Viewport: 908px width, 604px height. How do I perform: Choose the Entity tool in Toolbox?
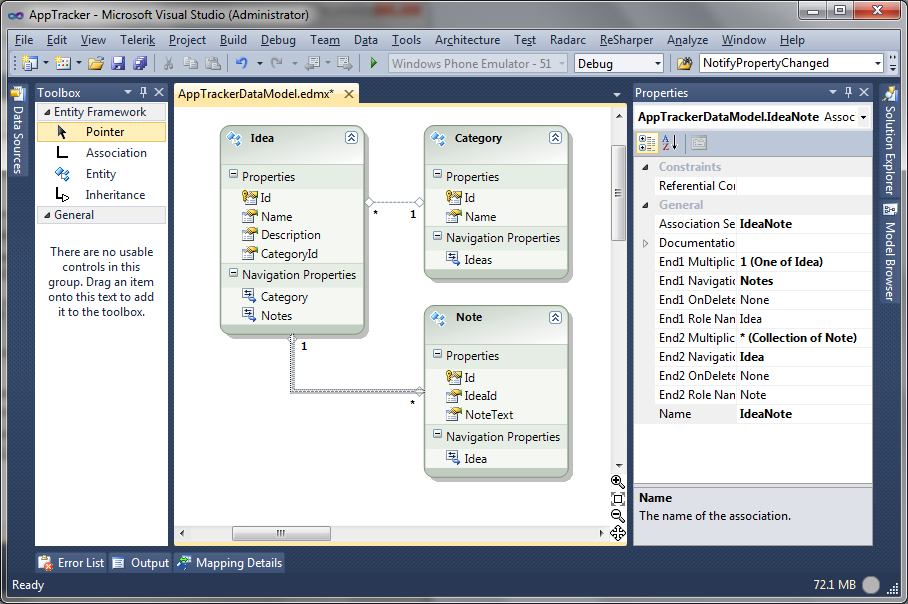tap(101, 174)
